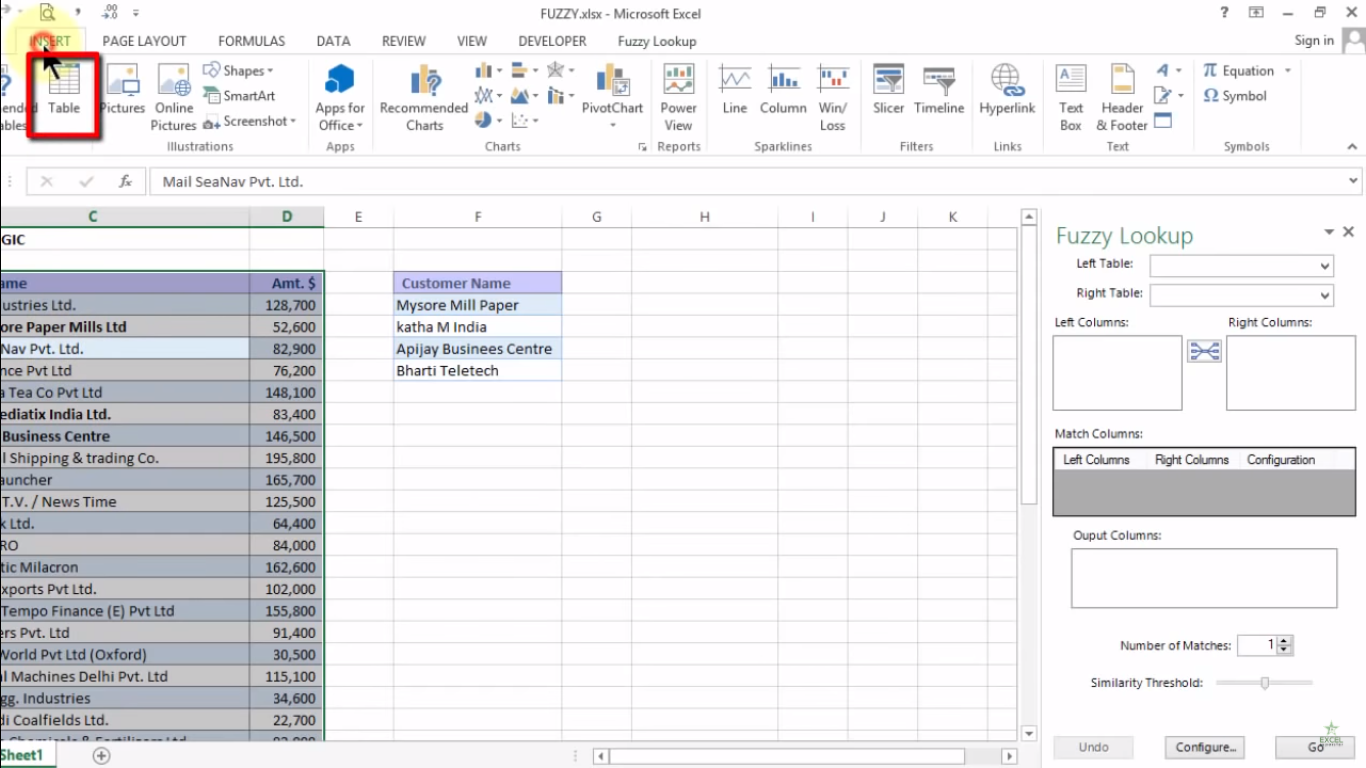This screenshot has width=1366, height=768.
Task: Click Print Preview in Quick Access Toolbar
Action: pyautogui.click(x=47, y=13)
